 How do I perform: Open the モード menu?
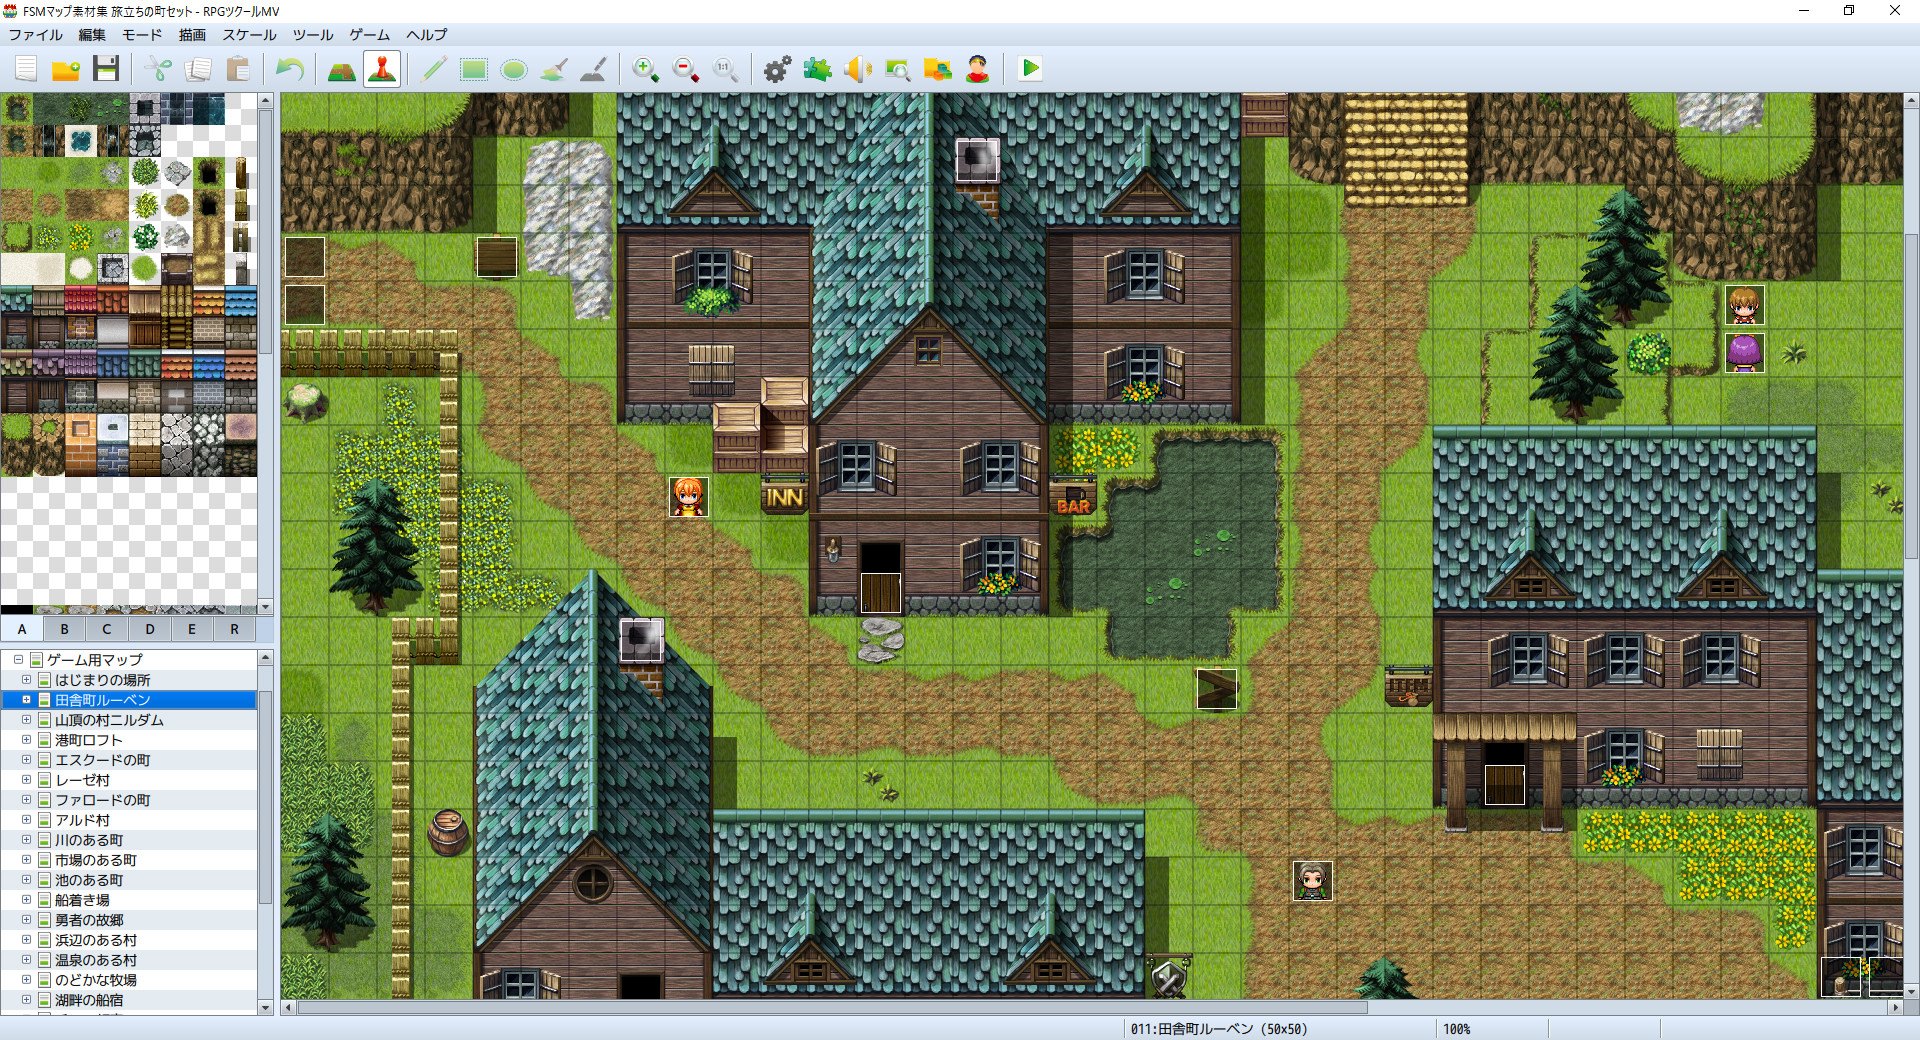(141, 35)
